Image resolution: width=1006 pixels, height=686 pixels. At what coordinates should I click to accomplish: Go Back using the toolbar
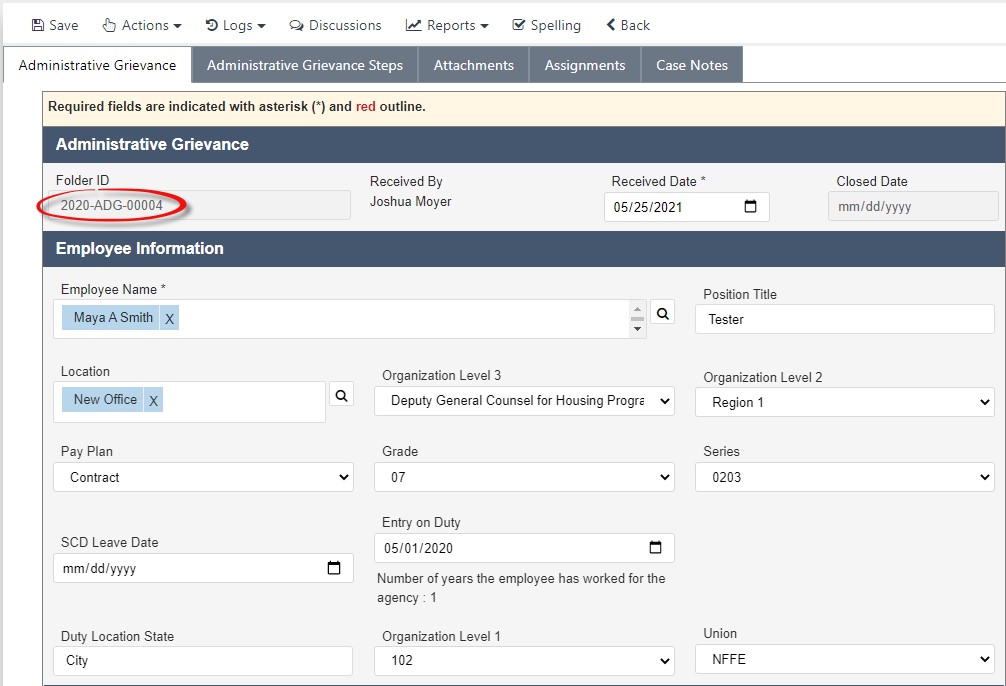point(628,25)
